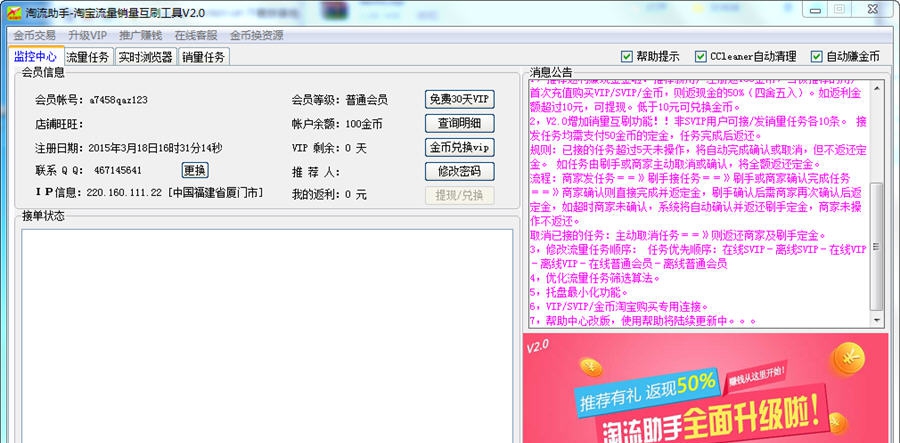Click the 金币兑换vip button
The height and width of the screenshot is (443, 900).
pos(459,147)
